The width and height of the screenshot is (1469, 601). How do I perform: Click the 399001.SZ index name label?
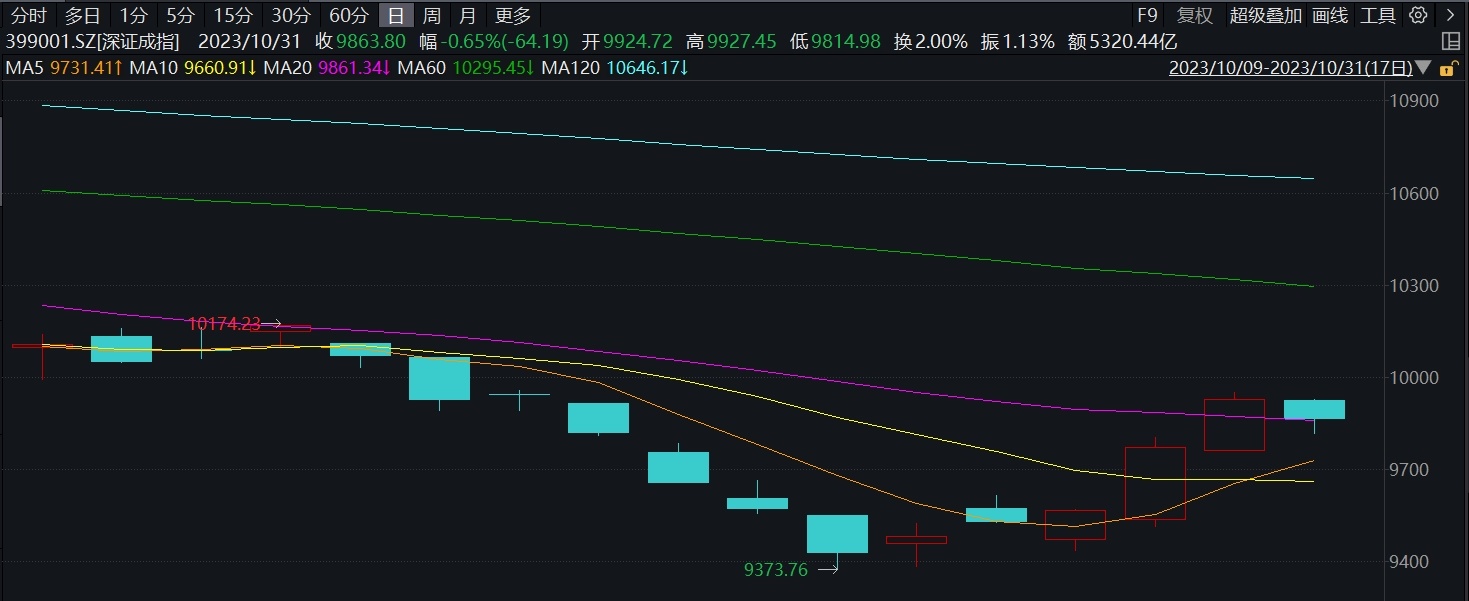pos(92,41)
